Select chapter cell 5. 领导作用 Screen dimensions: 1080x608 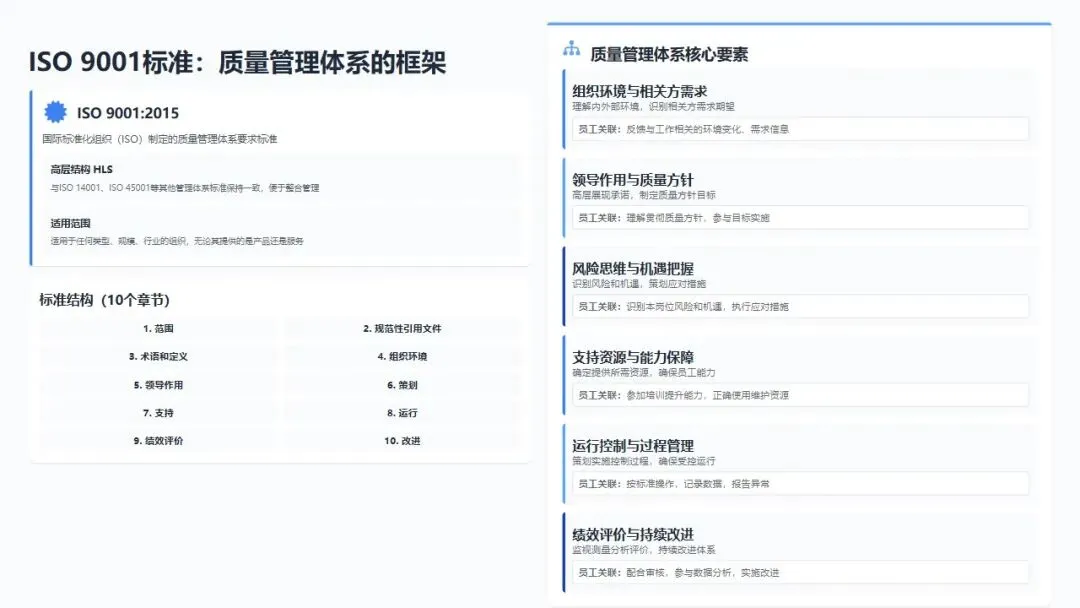pos(158,385)
